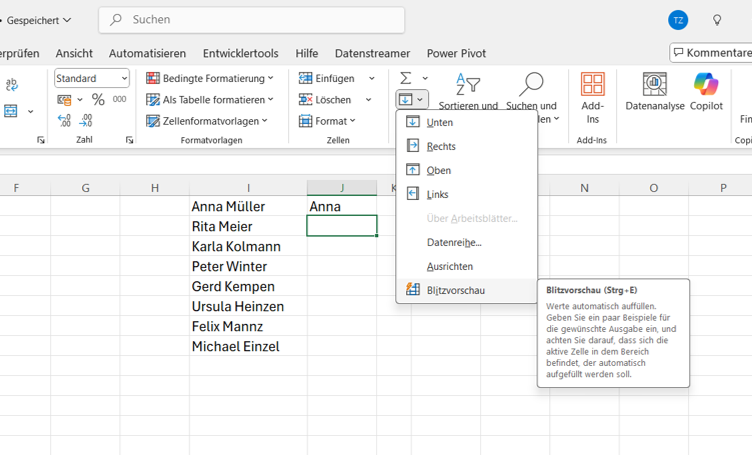
Task: Click the Copilot icon in the ribbon
Action: [x=706, y=86]
